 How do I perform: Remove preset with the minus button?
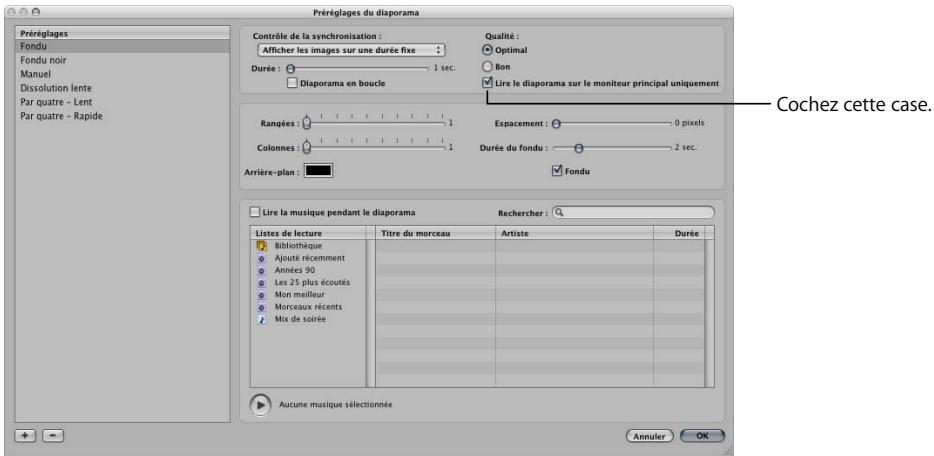(x=52, y=435)
